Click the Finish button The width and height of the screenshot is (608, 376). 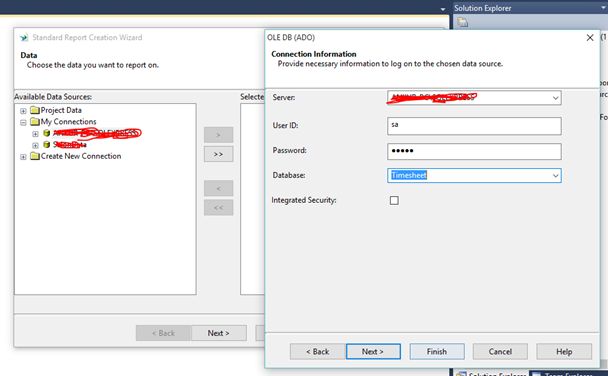point(437,352)
